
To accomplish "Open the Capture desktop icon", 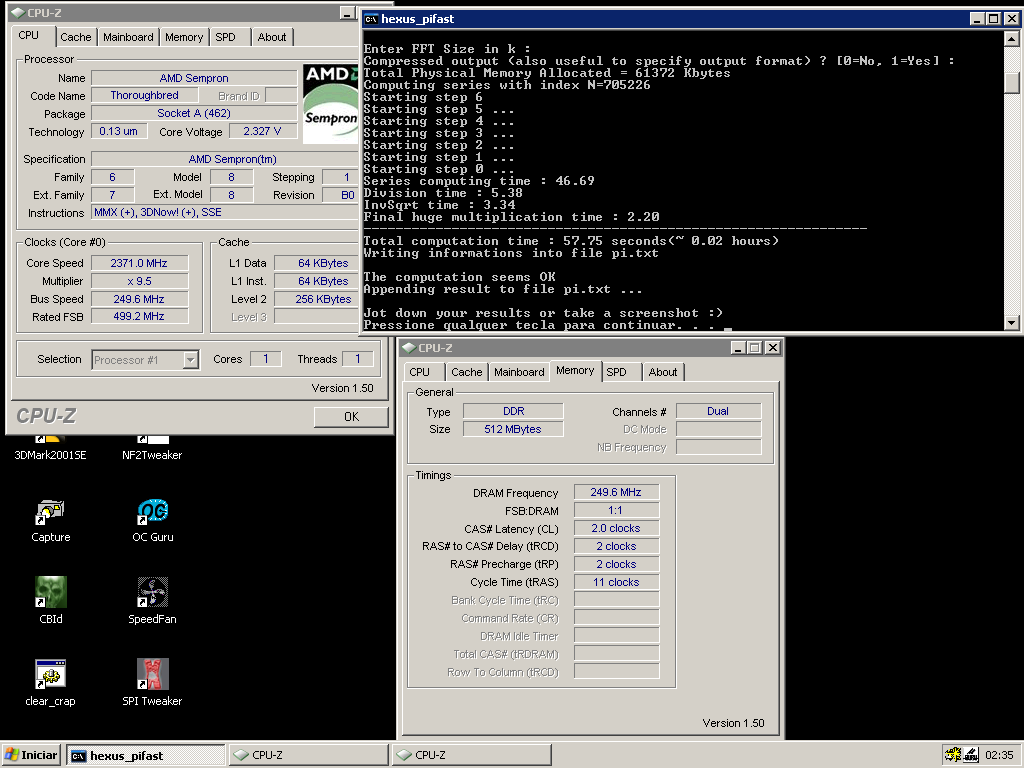I will coord(51,520).
